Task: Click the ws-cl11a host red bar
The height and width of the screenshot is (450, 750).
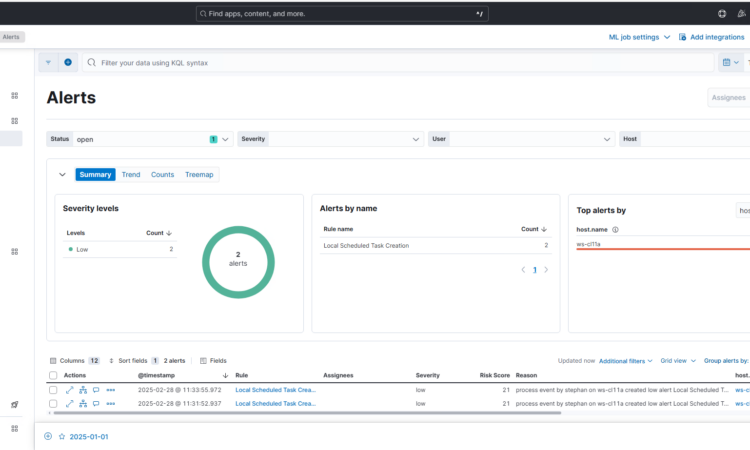Action: click(x=663, y=249)
